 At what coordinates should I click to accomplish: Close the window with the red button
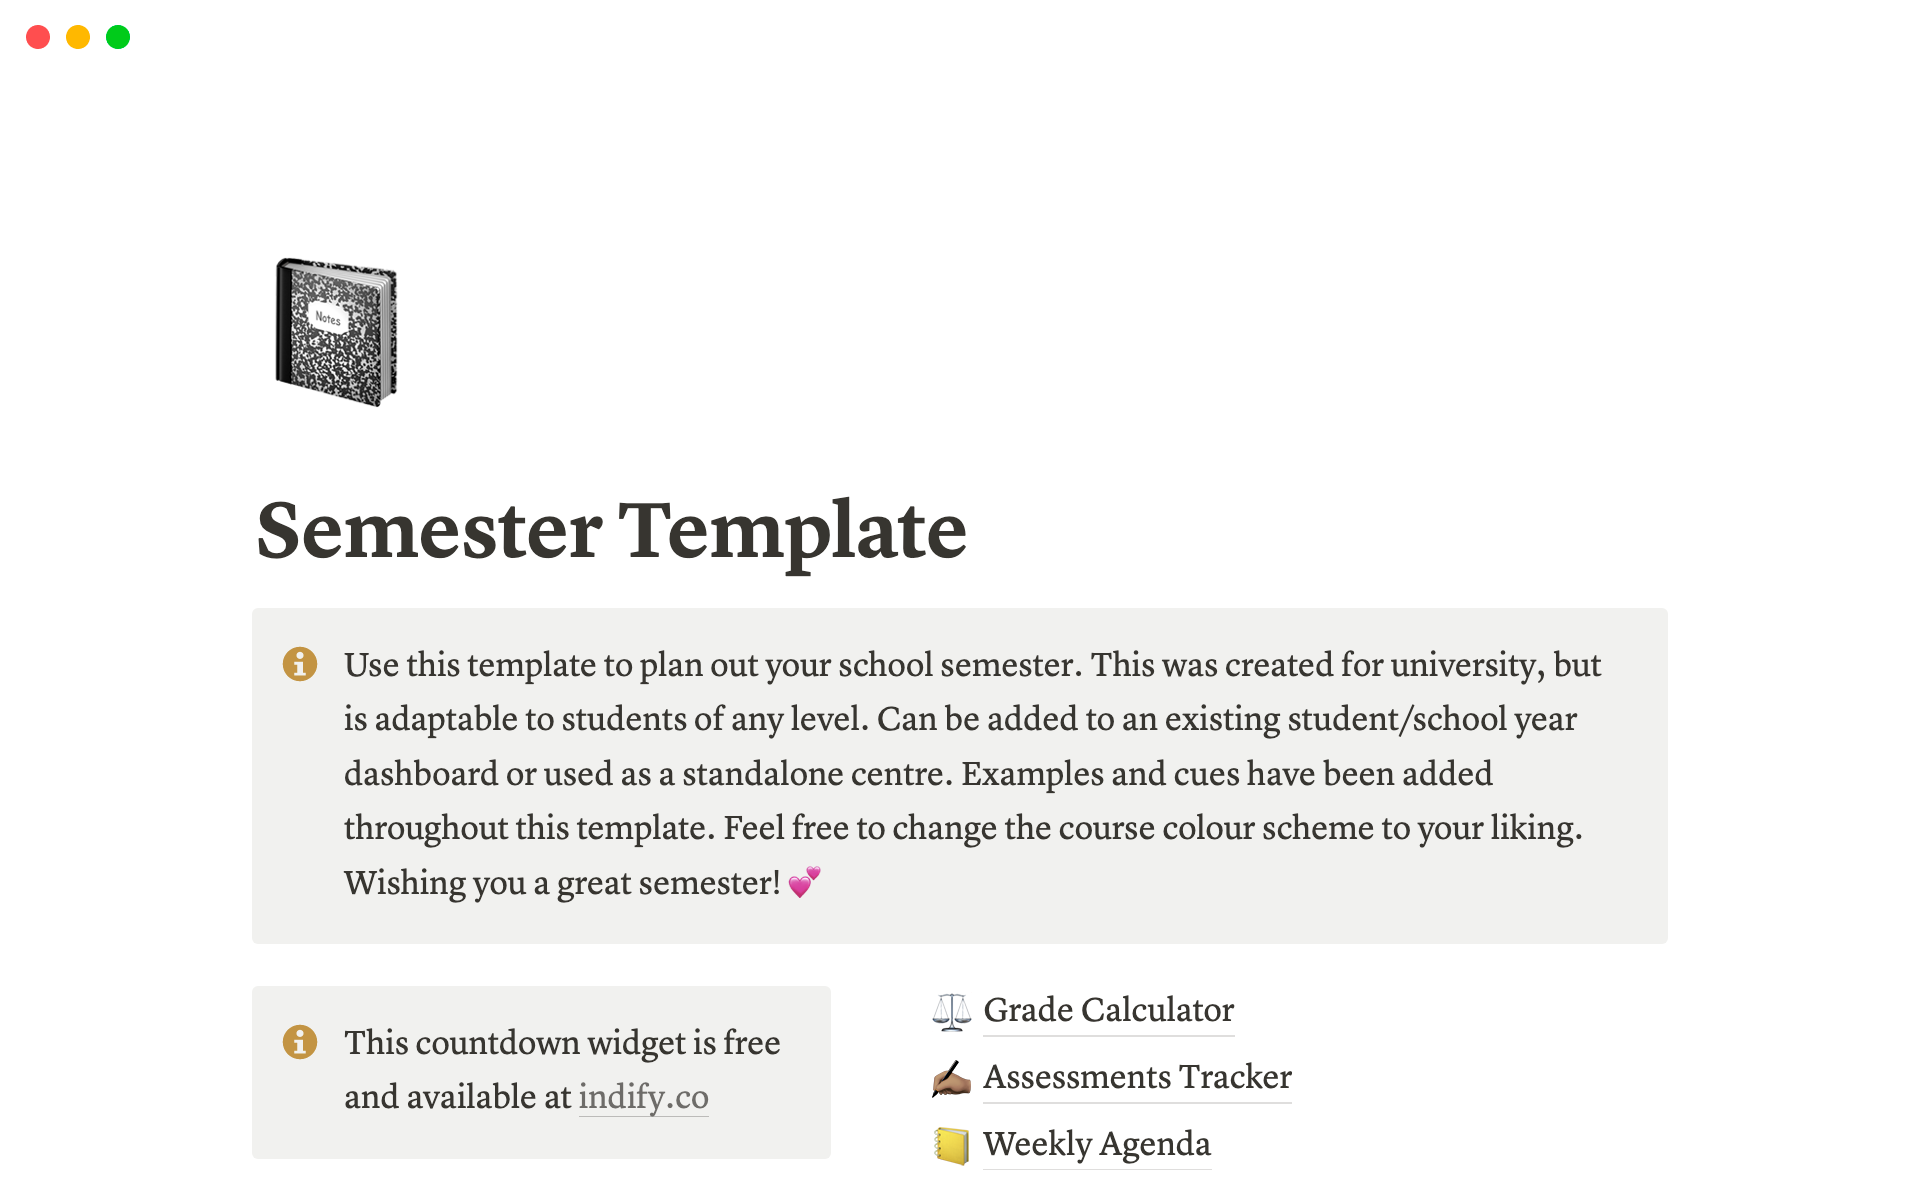point(38,37)
